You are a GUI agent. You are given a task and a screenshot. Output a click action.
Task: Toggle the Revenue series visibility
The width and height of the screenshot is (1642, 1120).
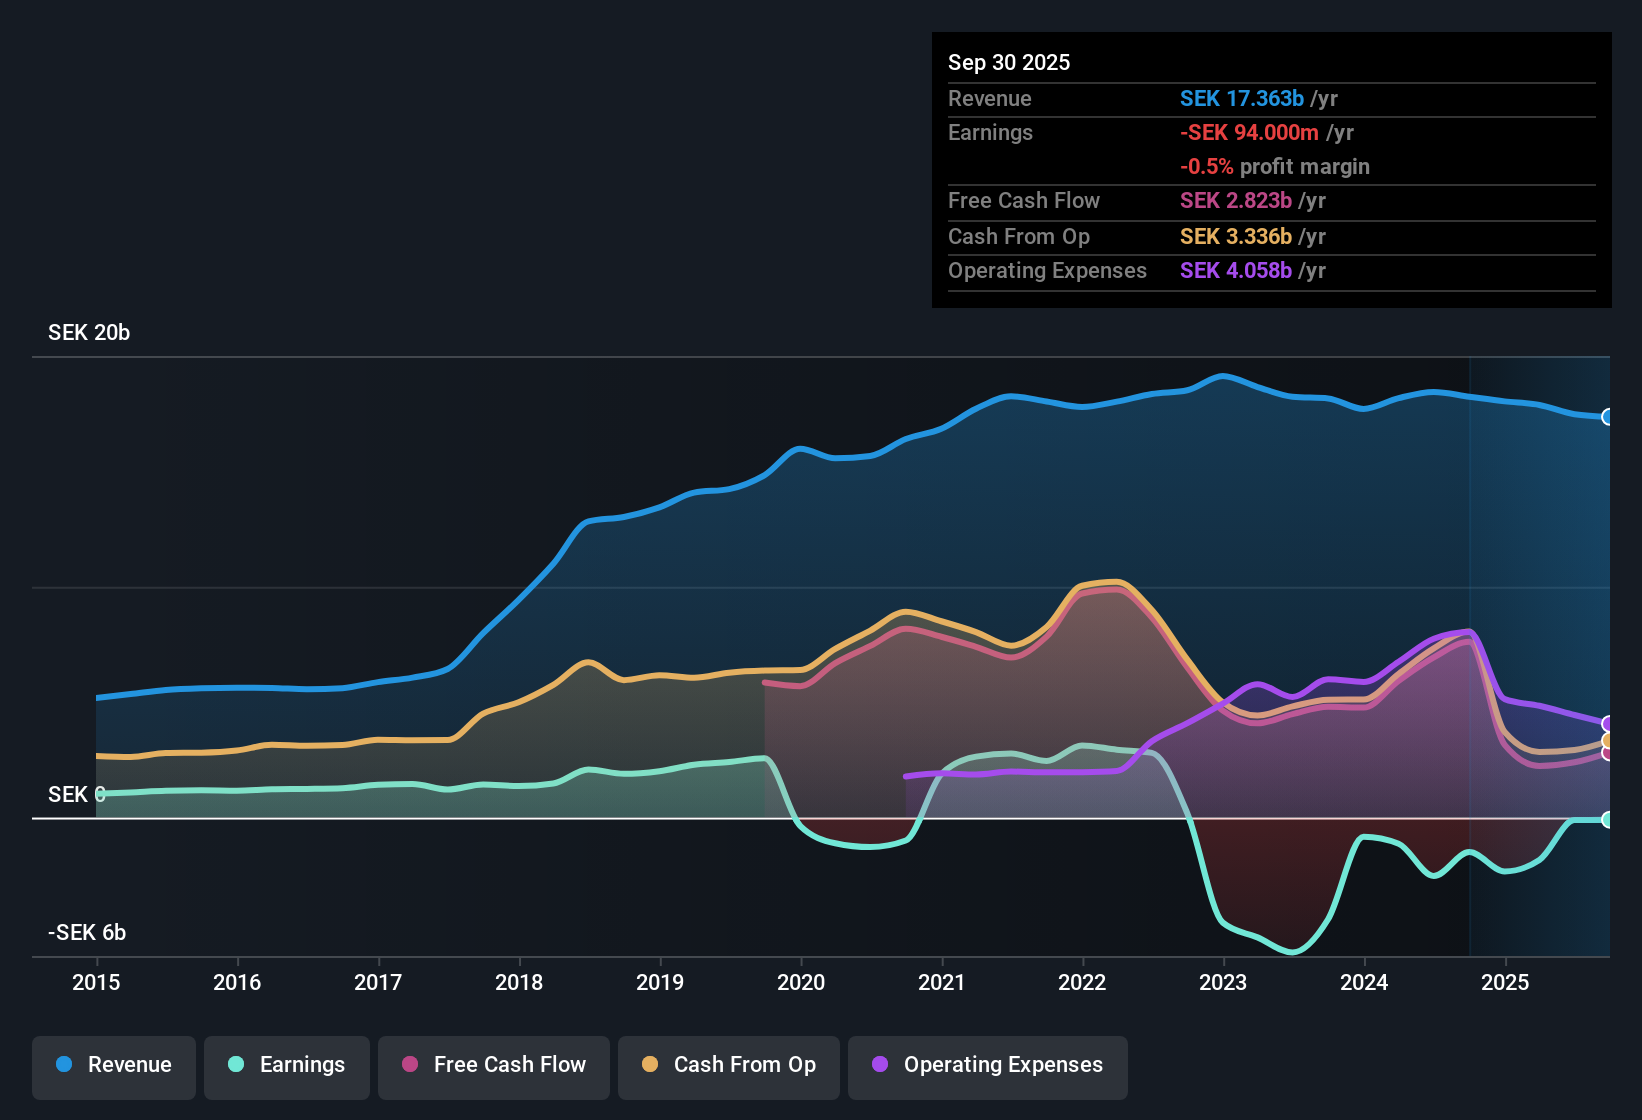(x=113, y=1066)
